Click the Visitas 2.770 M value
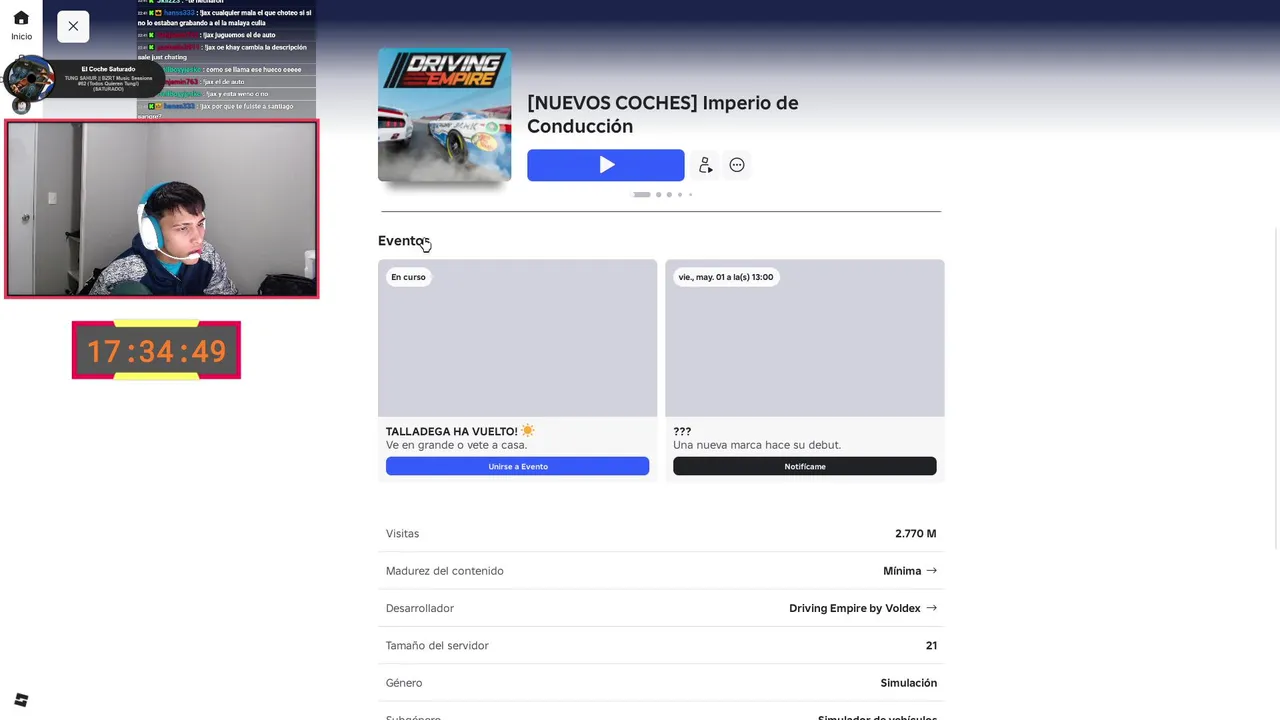The width and height of the screenshot is (1280, 720). [x=916, y=534]
